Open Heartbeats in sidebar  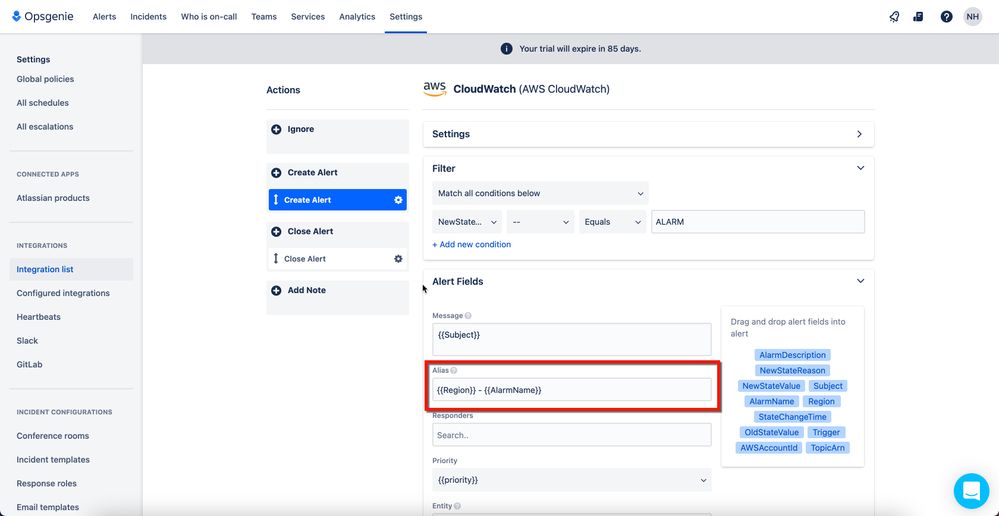tap(39, 317)
